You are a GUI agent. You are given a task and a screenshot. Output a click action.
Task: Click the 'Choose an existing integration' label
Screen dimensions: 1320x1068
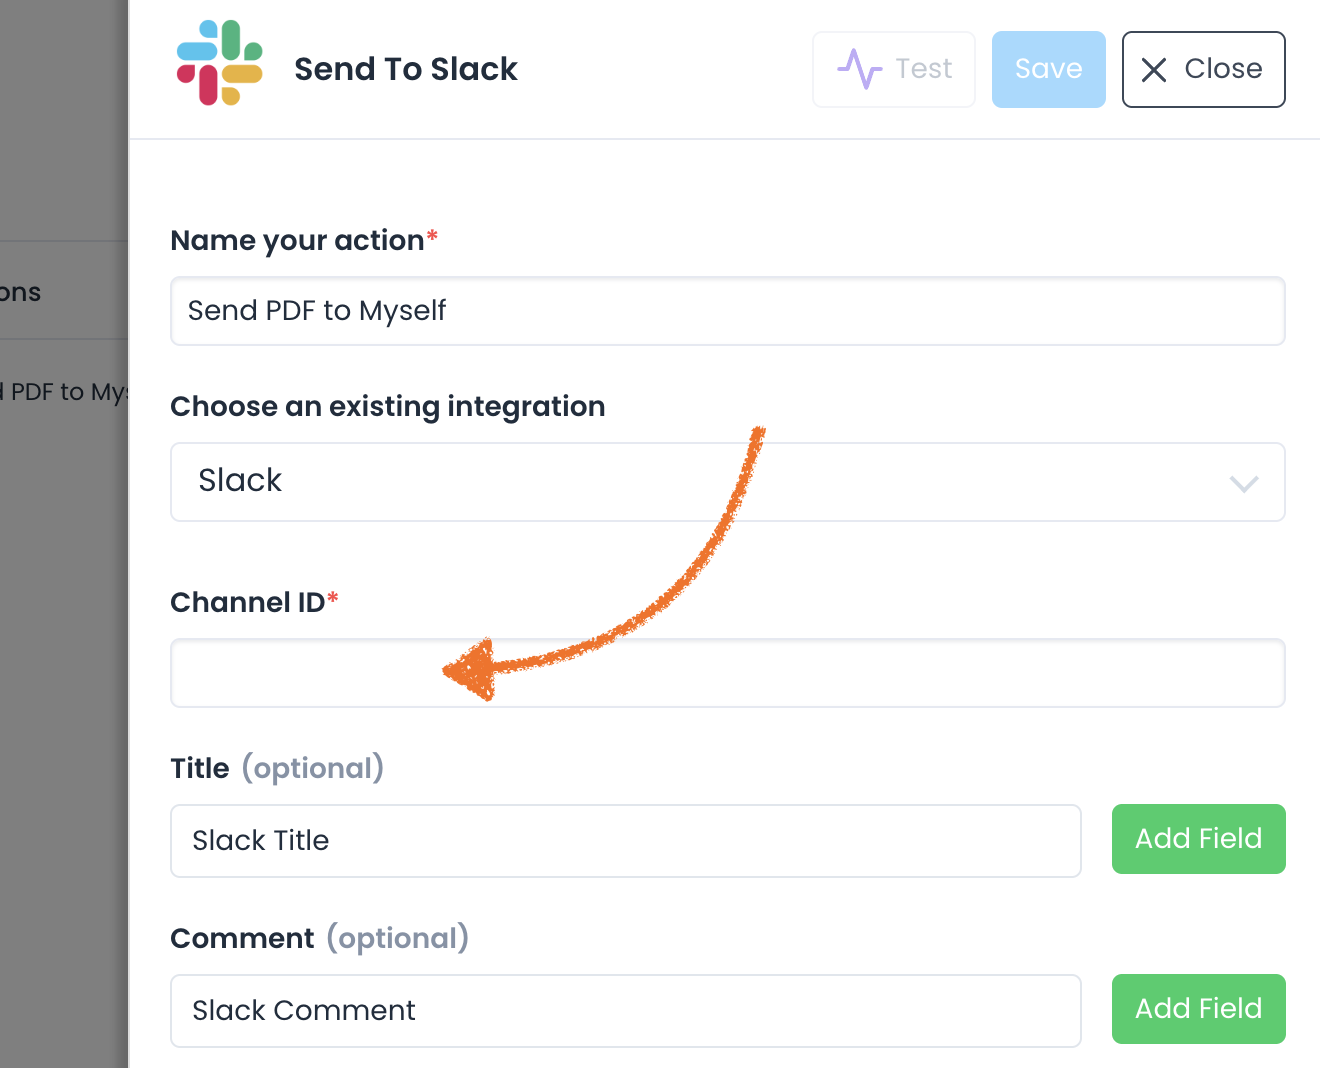[x=387, y=407]
